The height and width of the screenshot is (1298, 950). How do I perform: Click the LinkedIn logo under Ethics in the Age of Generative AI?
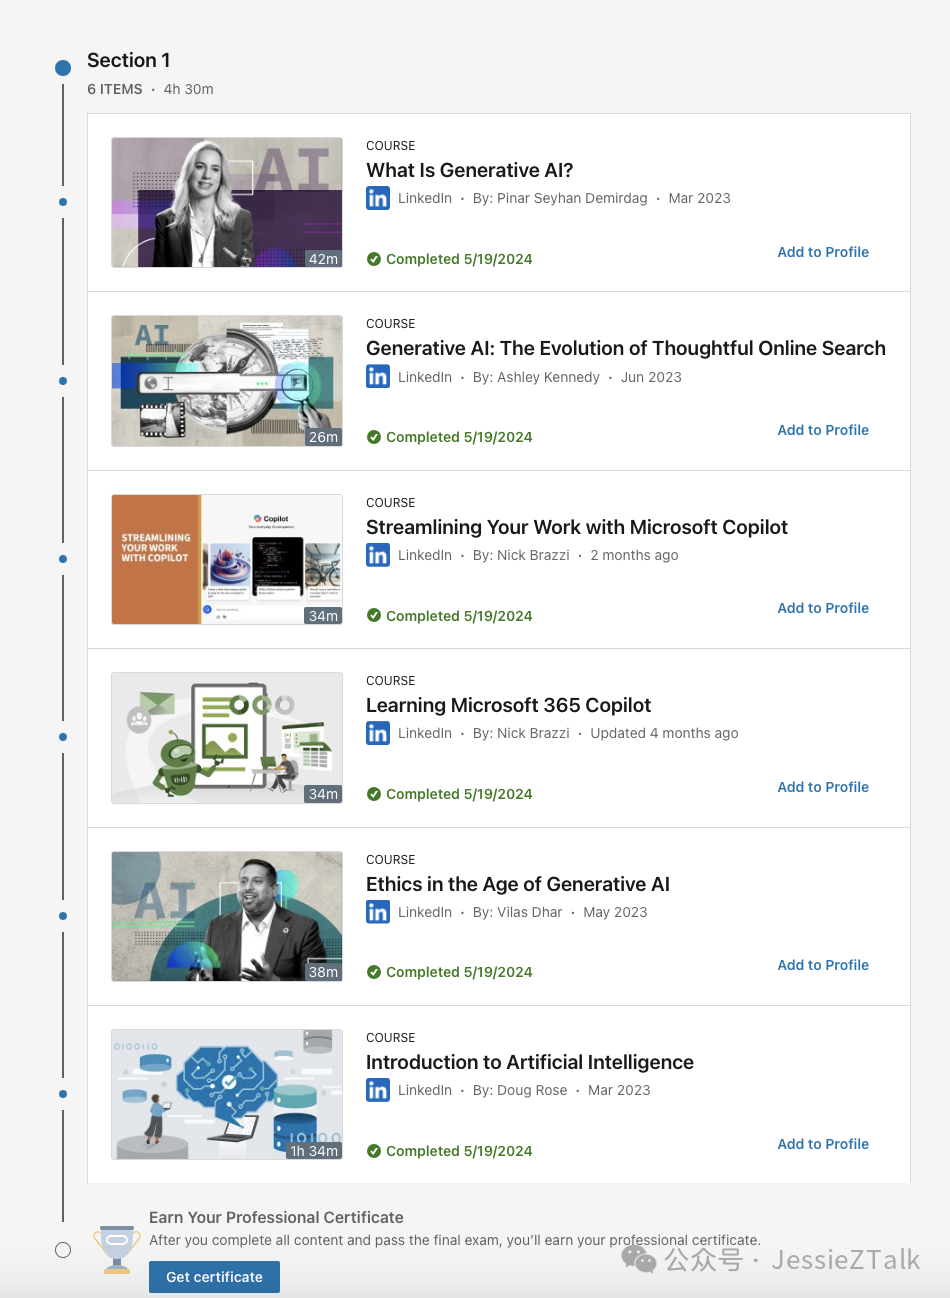pyautogui.click(x=378, y=912)
